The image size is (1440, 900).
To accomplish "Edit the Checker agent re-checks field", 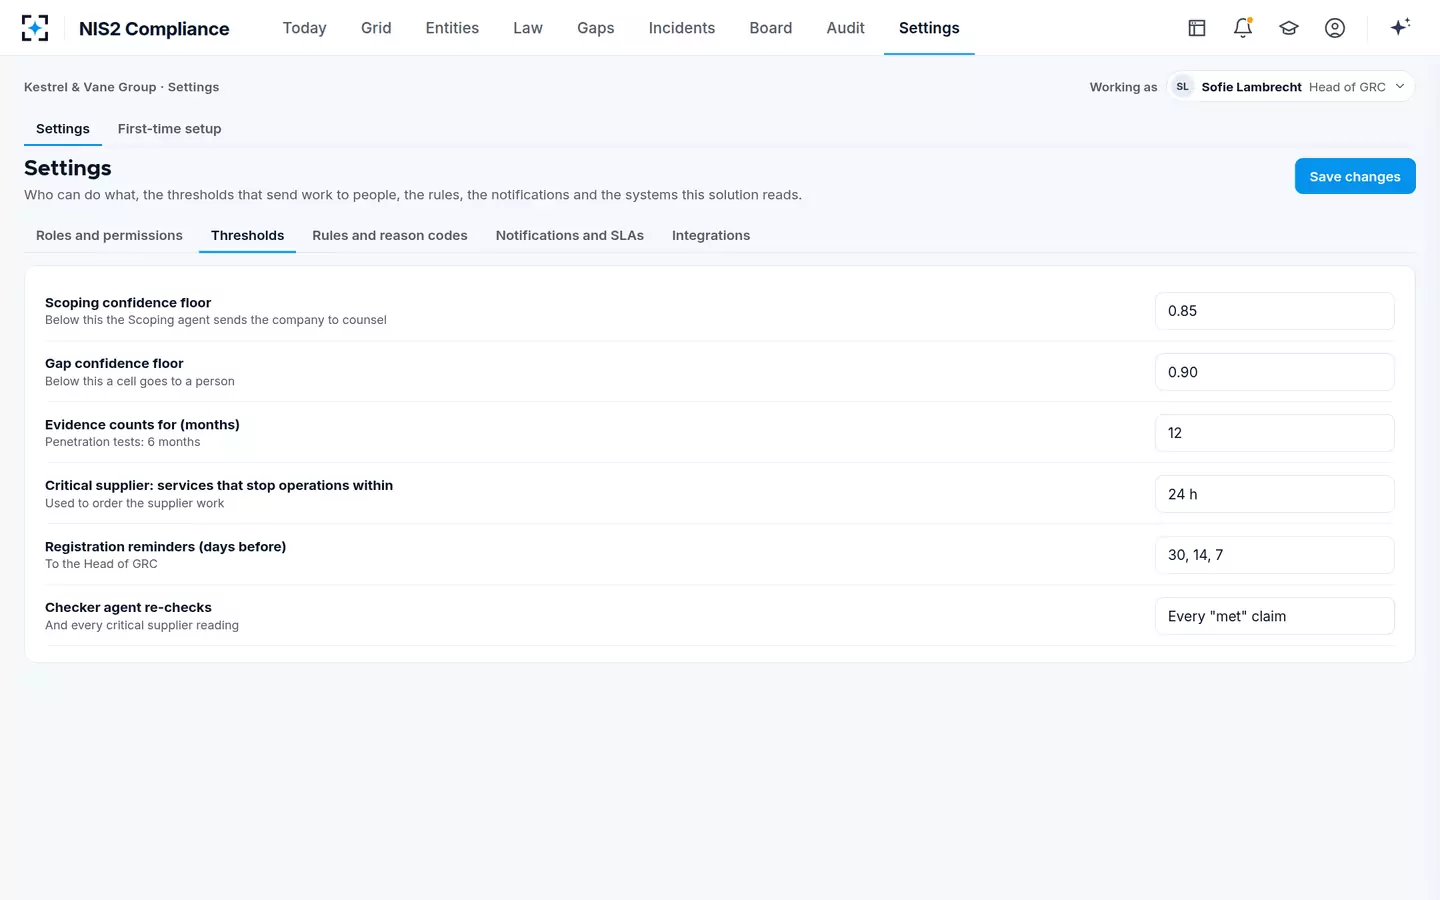I will click(1275, 616).
